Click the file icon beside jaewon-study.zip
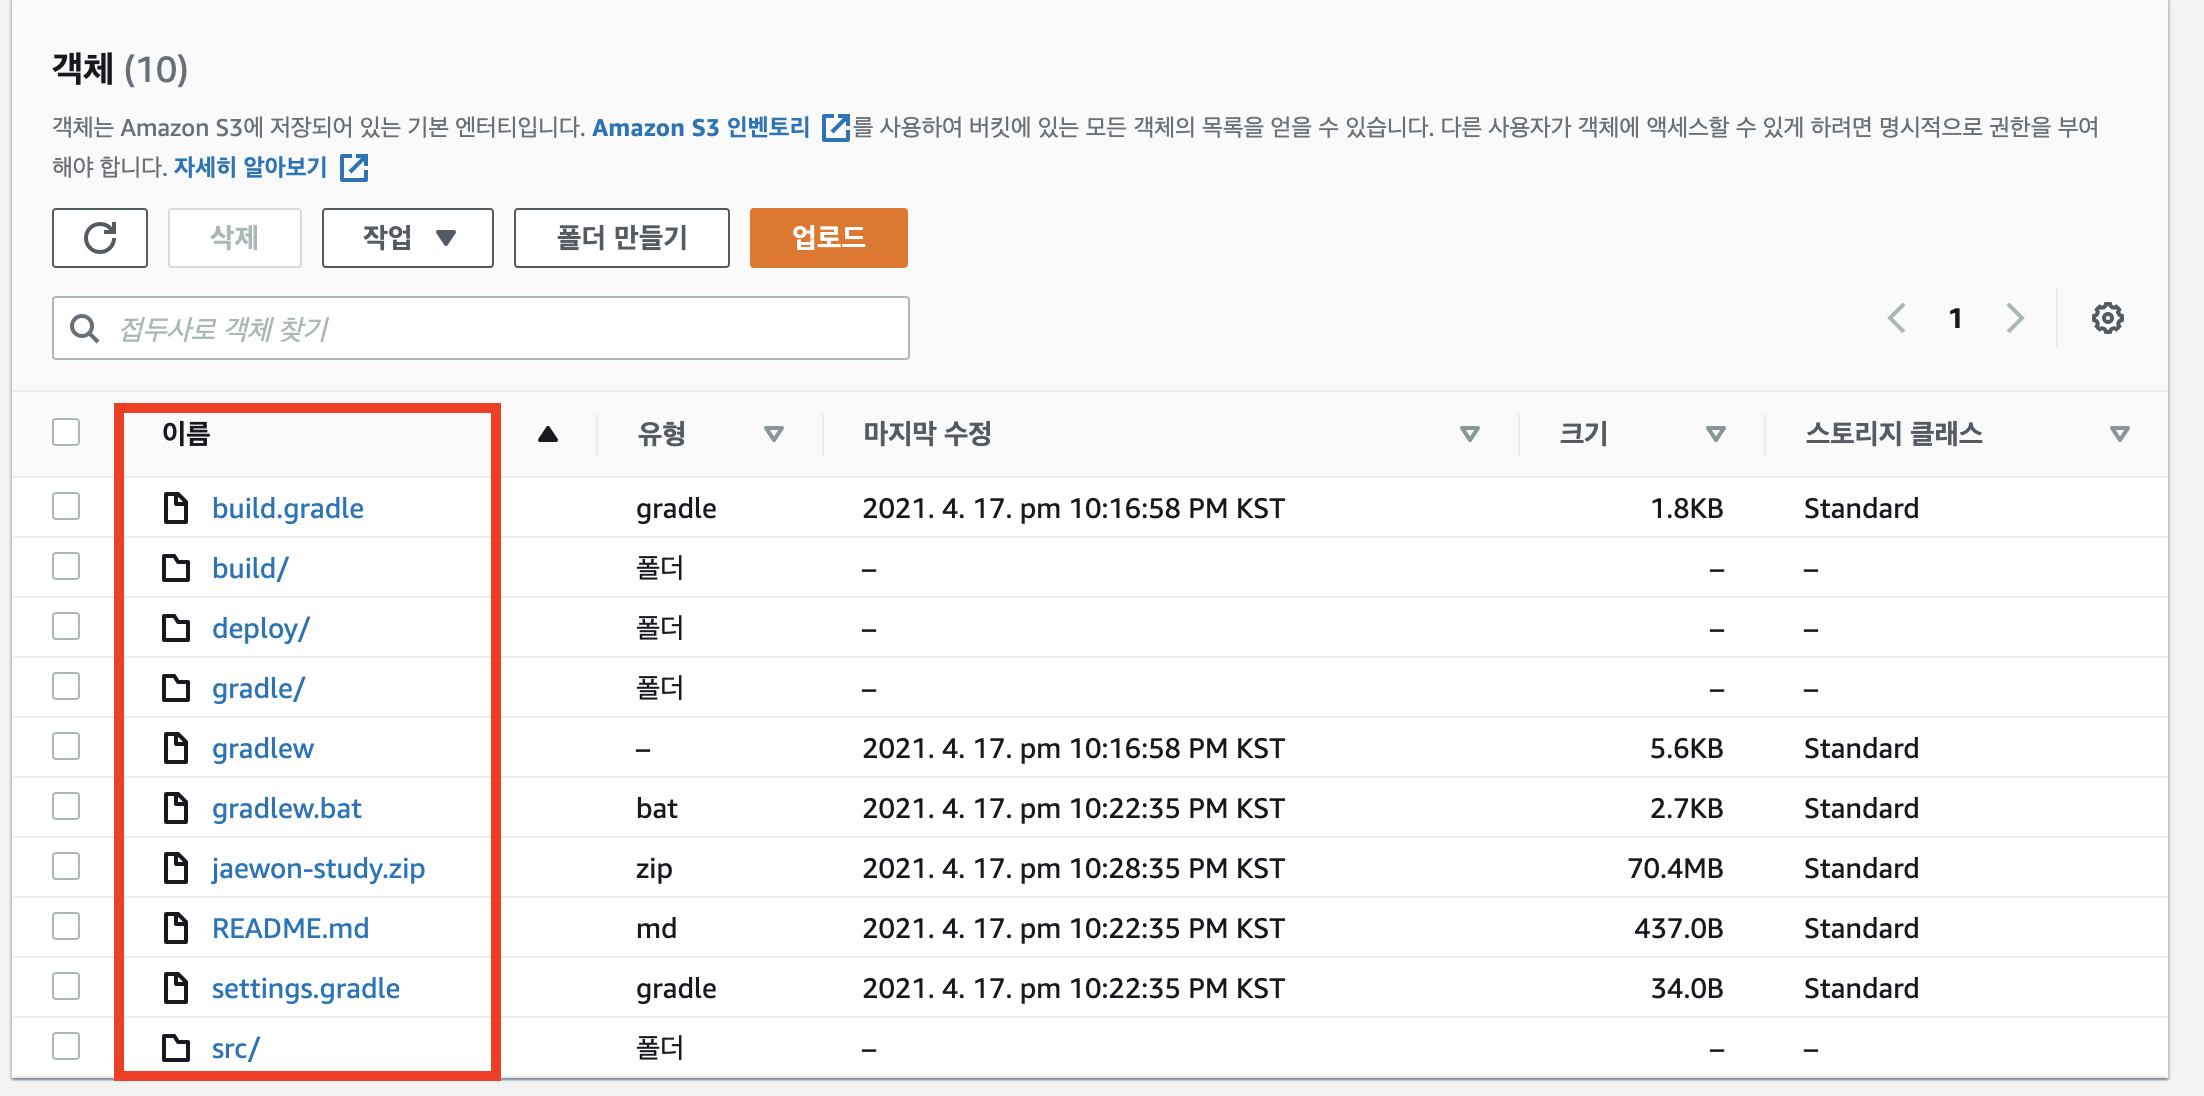2204x1096 pixels. tap(176, 868)
